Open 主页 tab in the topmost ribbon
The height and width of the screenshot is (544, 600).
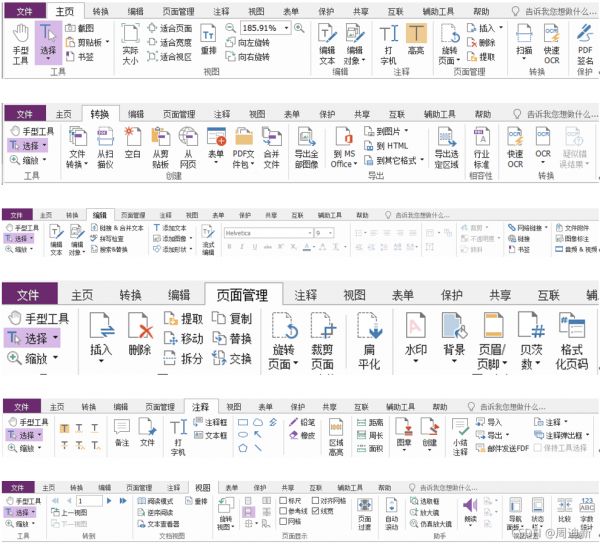[x=65, y=11]
